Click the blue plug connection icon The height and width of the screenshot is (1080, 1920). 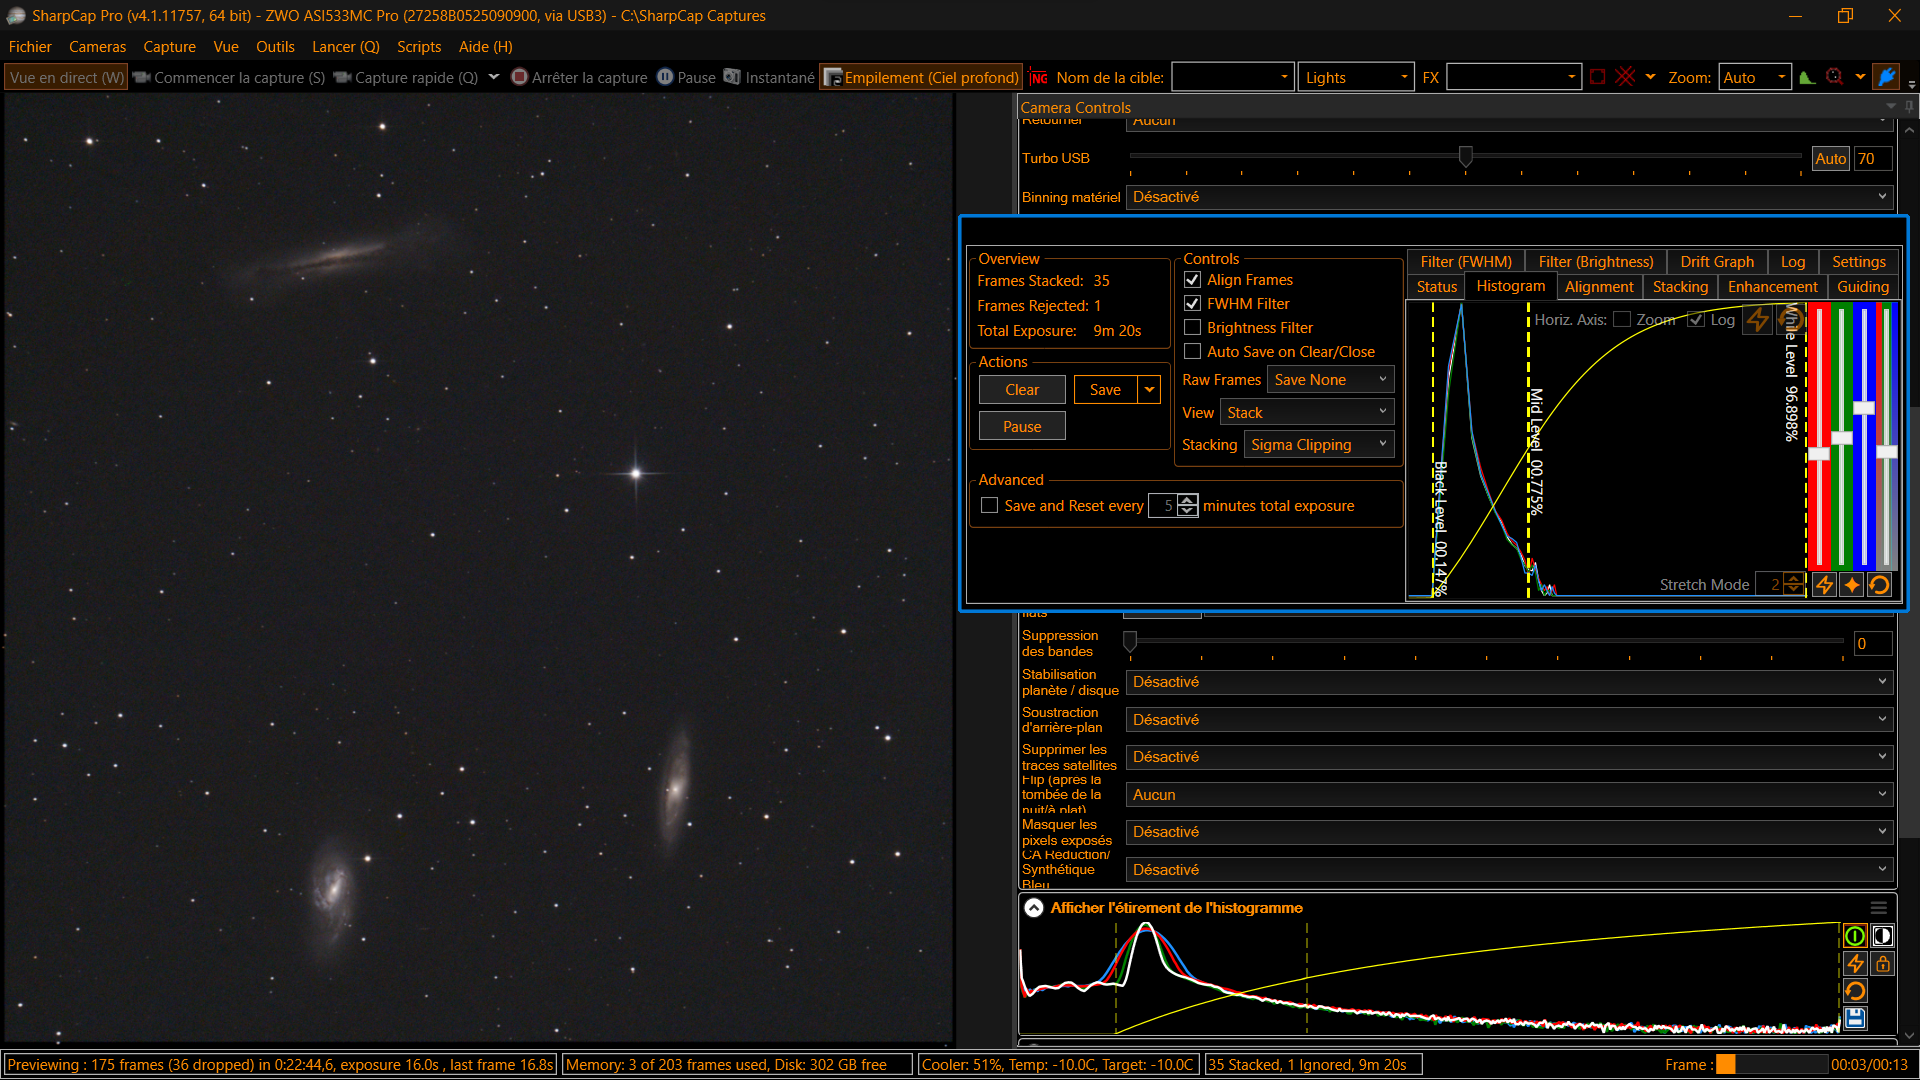click(1886, 77)
